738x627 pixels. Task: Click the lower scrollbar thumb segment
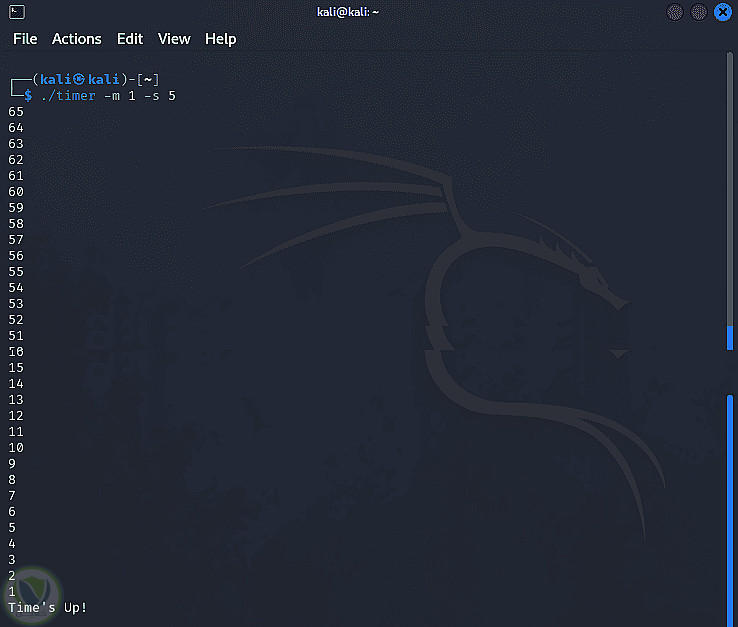click(730, 511)
